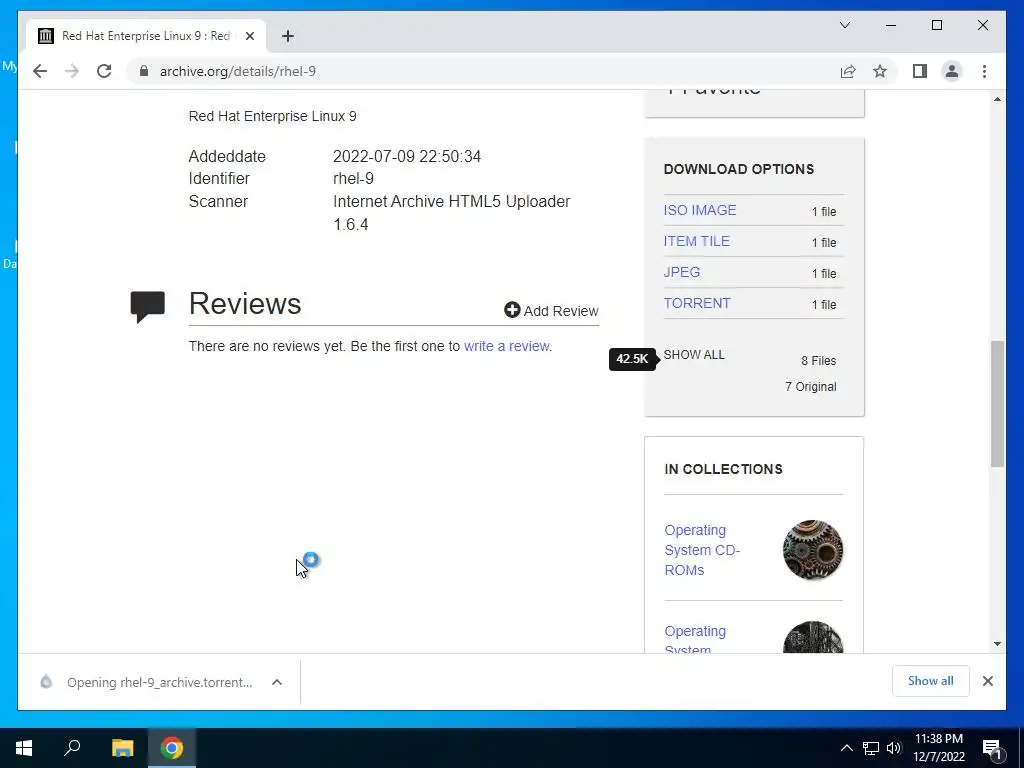
Task: Expand the rhel-9_archive.torrent download options
Action: (277, 682)
